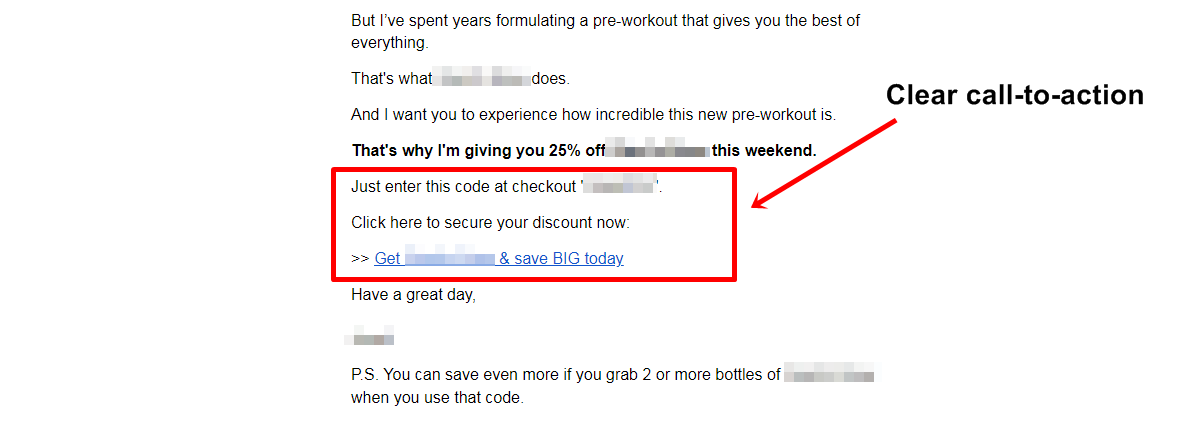Click 'And I want you to experience' sentence
Image resolution: width=1183 pixels, height=439 pixels.
[x=593, y=114]
